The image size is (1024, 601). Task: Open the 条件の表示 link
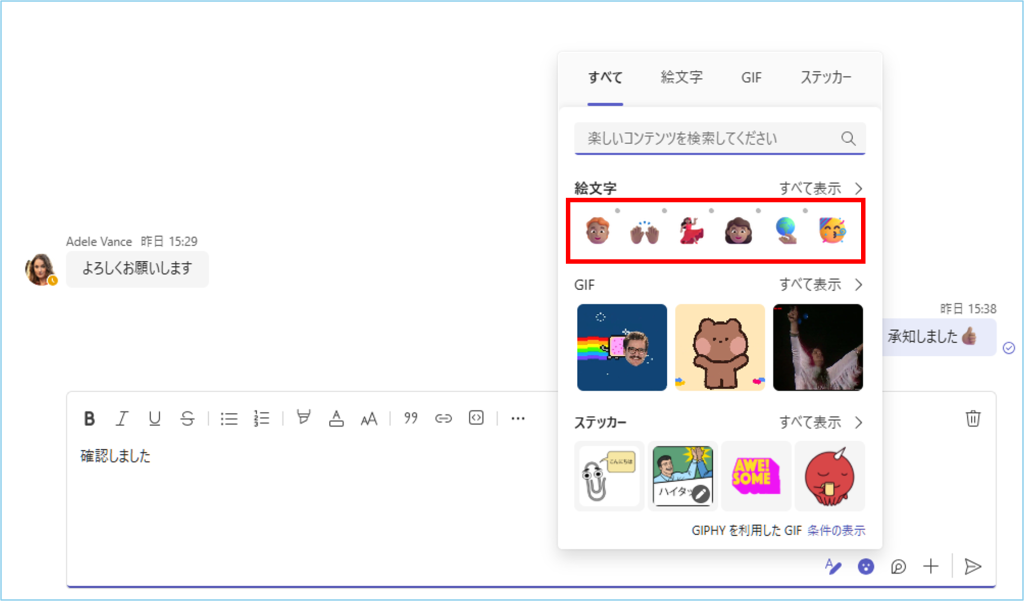coord(836,530)
